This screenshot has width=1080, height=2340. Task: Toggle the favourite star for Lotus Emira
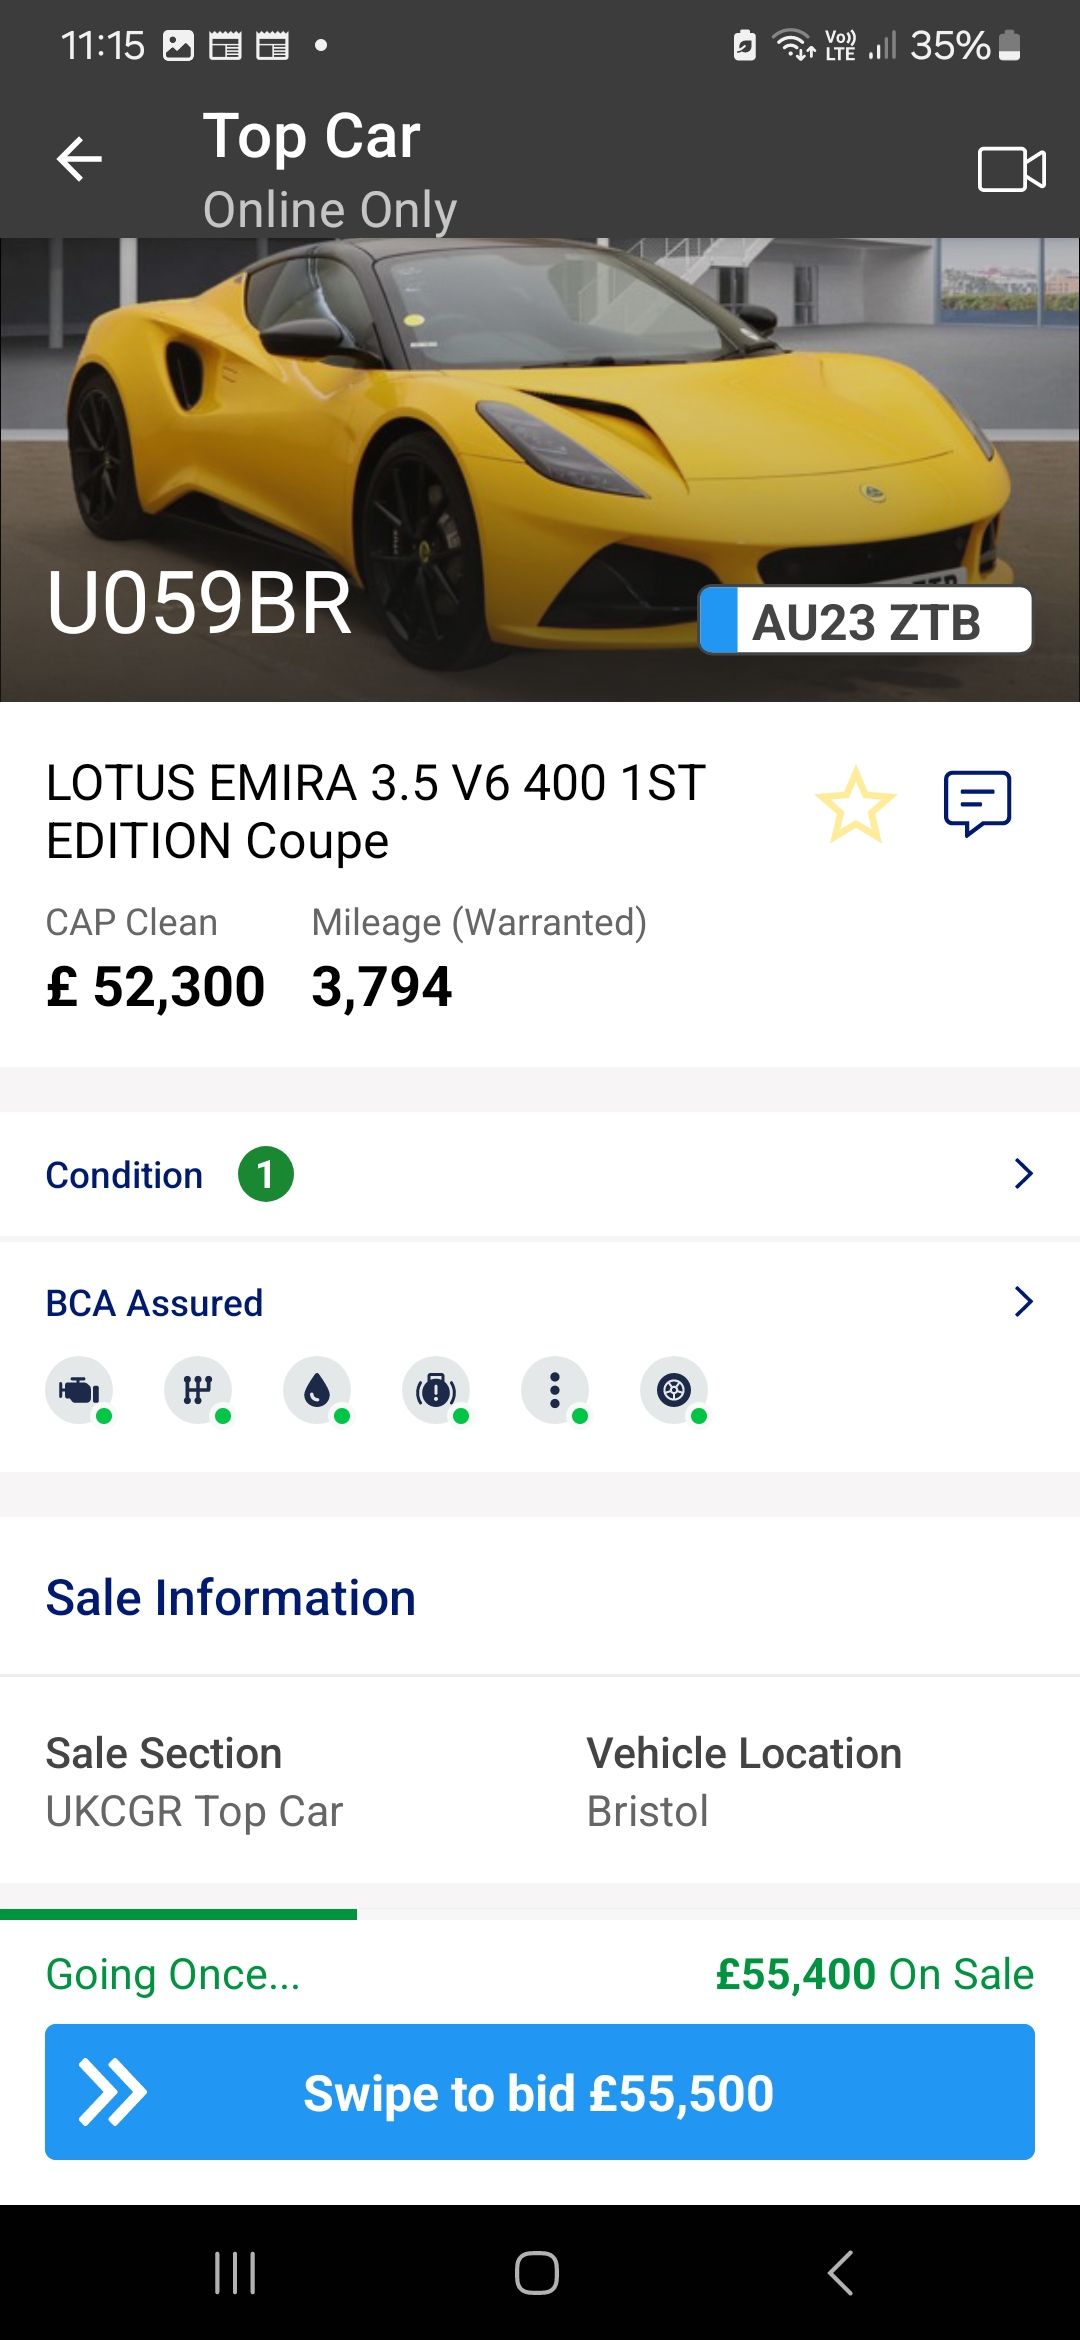click(855, 804)
